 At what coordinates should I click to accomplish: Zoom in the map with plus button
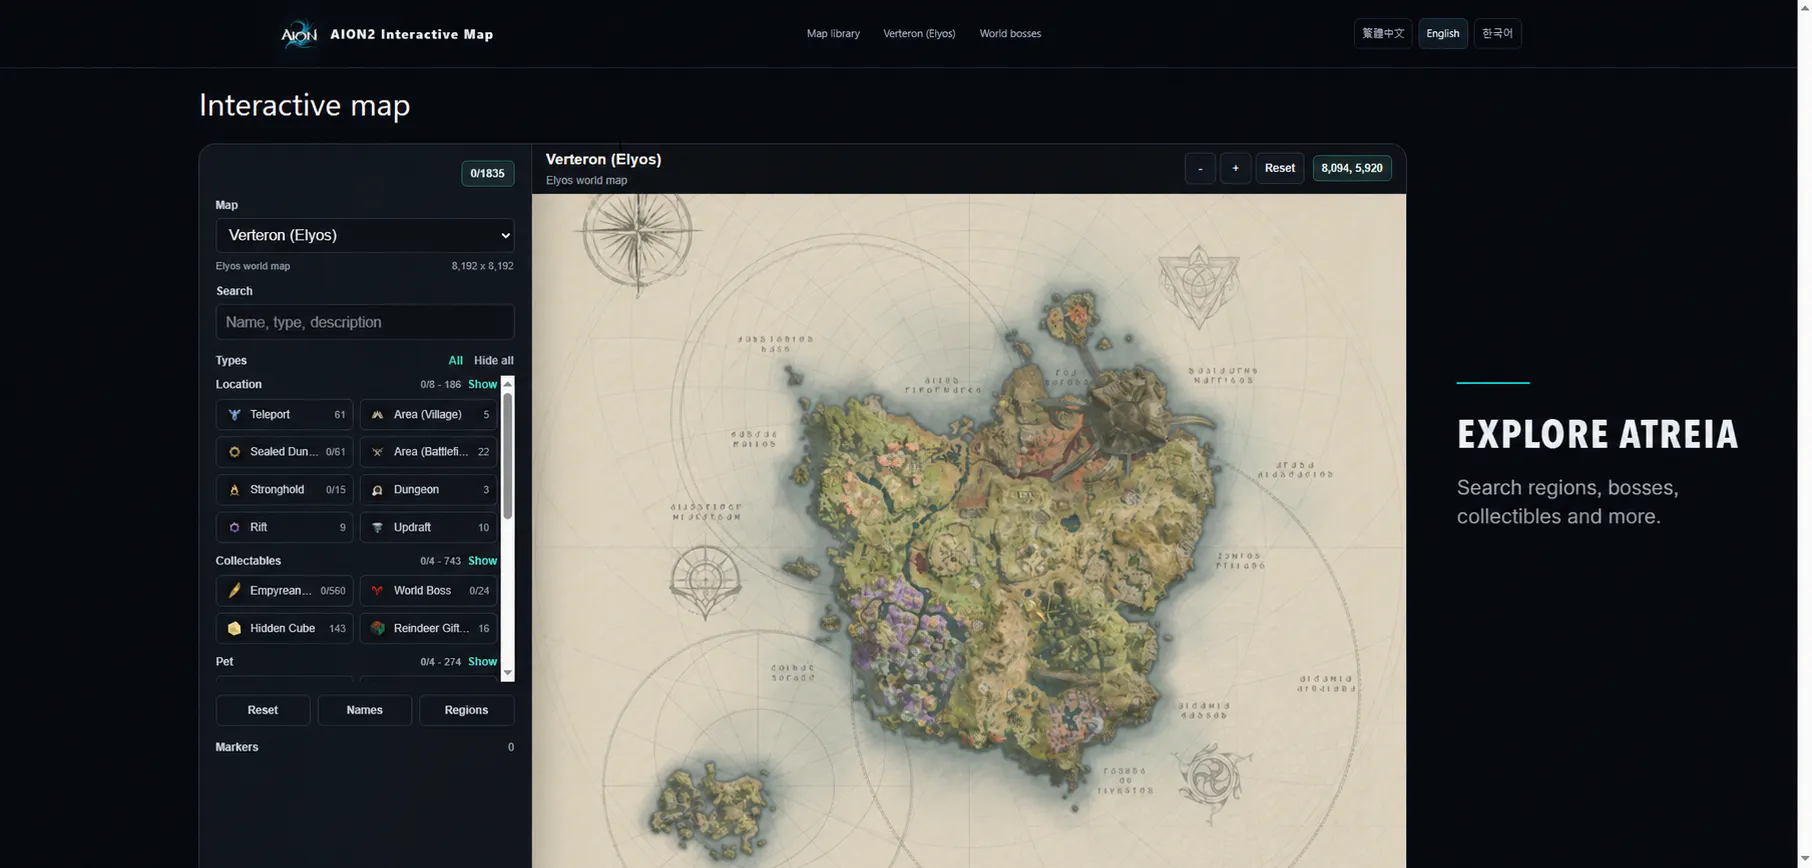1235,168
